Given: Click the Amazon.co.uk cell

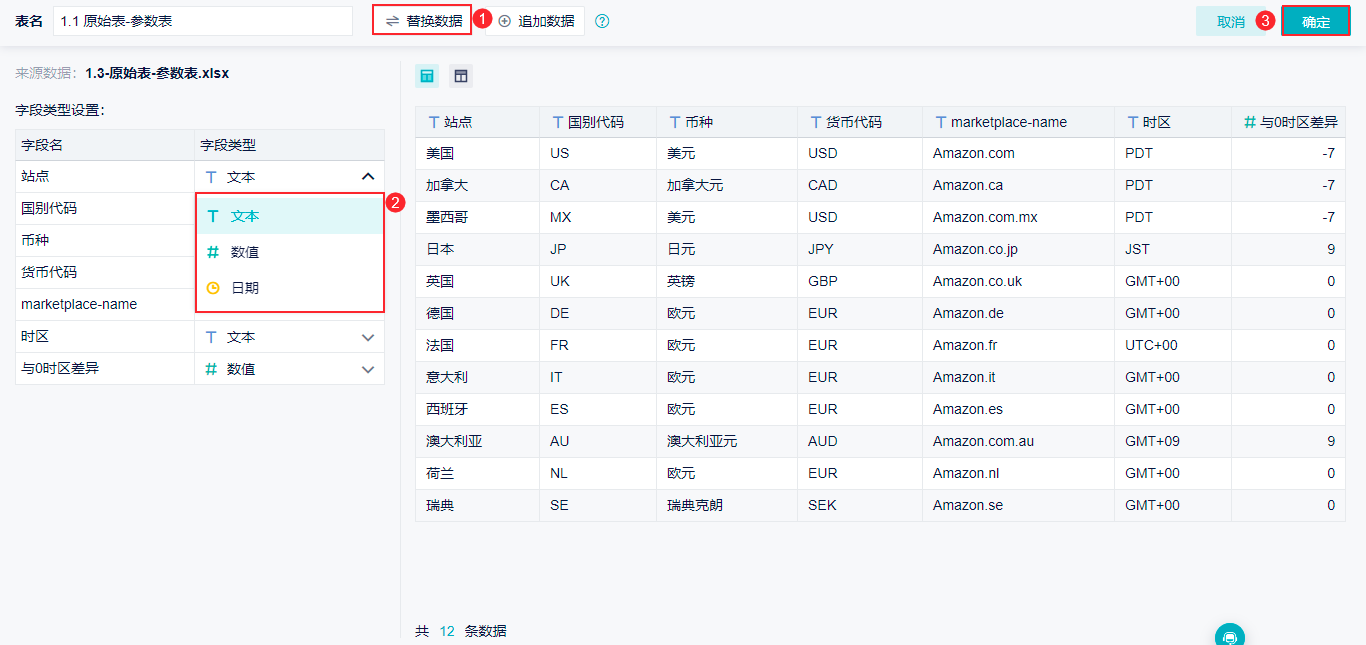Looking at the screenshot, I should pos(1018,281).
